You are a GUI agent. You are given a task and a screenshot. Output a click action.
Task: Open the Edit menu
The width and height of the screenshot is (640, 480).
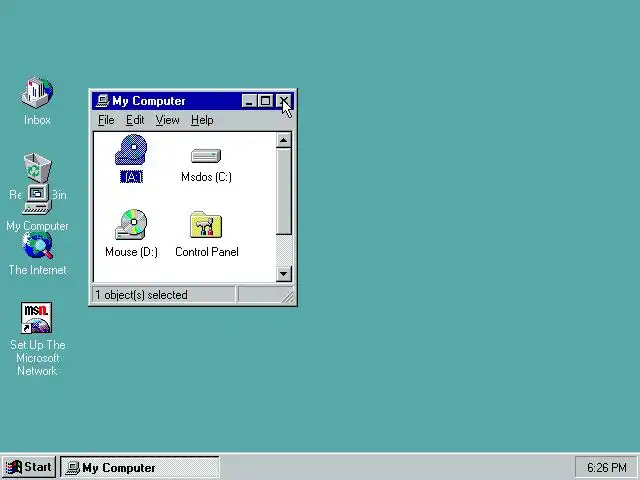pyautogui.click(x=135, y=120)
